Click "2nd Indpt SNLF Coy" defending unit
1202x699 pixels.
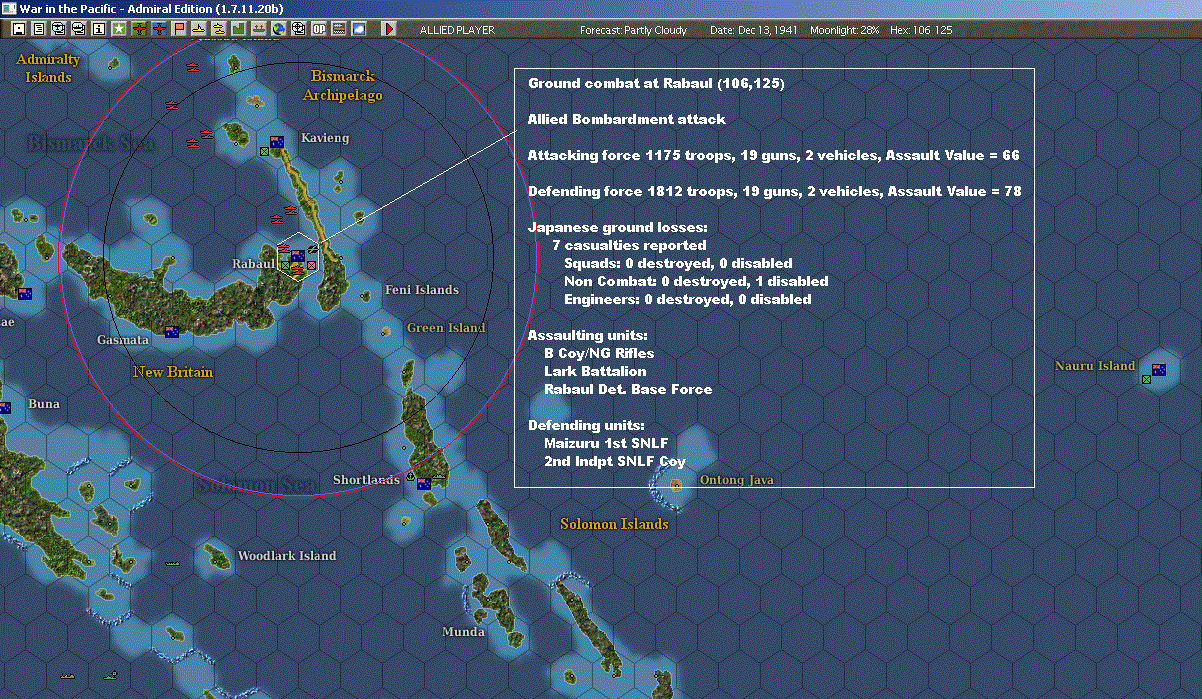[x=615, y=461]
